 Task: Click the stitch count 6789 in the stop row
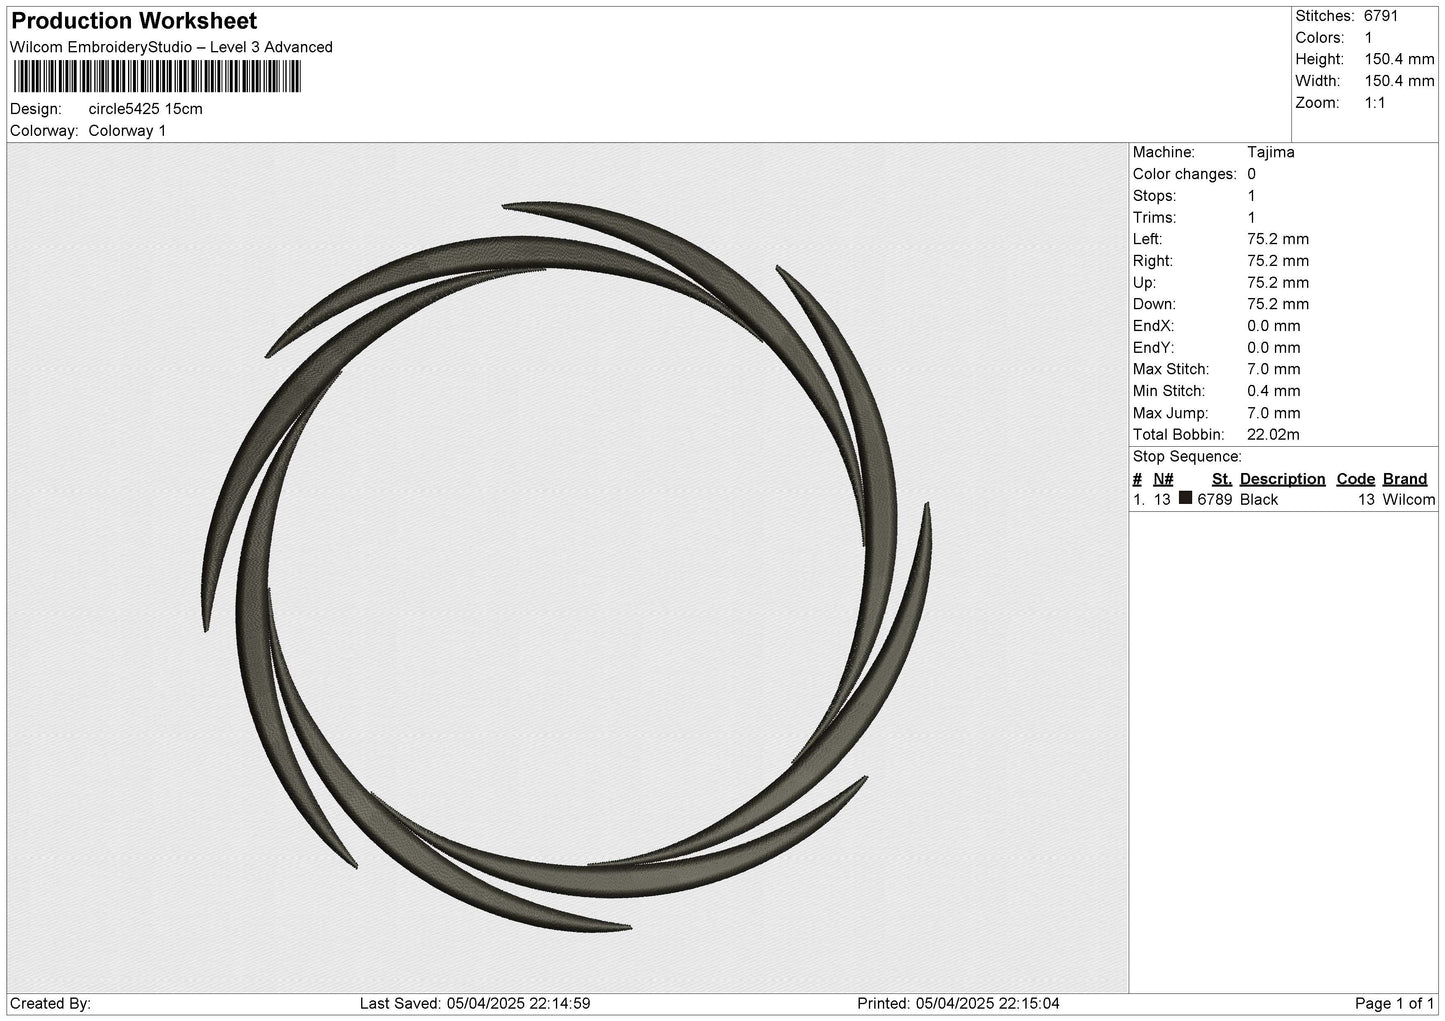pos(1215,500)
